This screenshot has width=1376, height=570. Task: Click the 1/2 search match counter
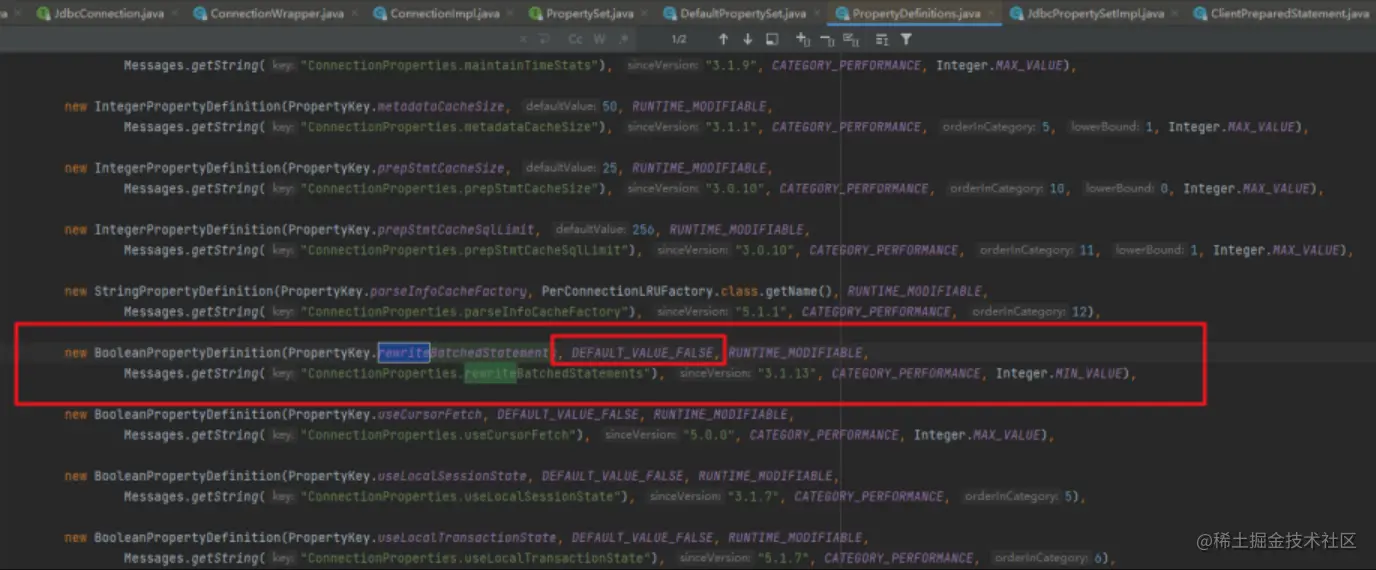[678, 39]
